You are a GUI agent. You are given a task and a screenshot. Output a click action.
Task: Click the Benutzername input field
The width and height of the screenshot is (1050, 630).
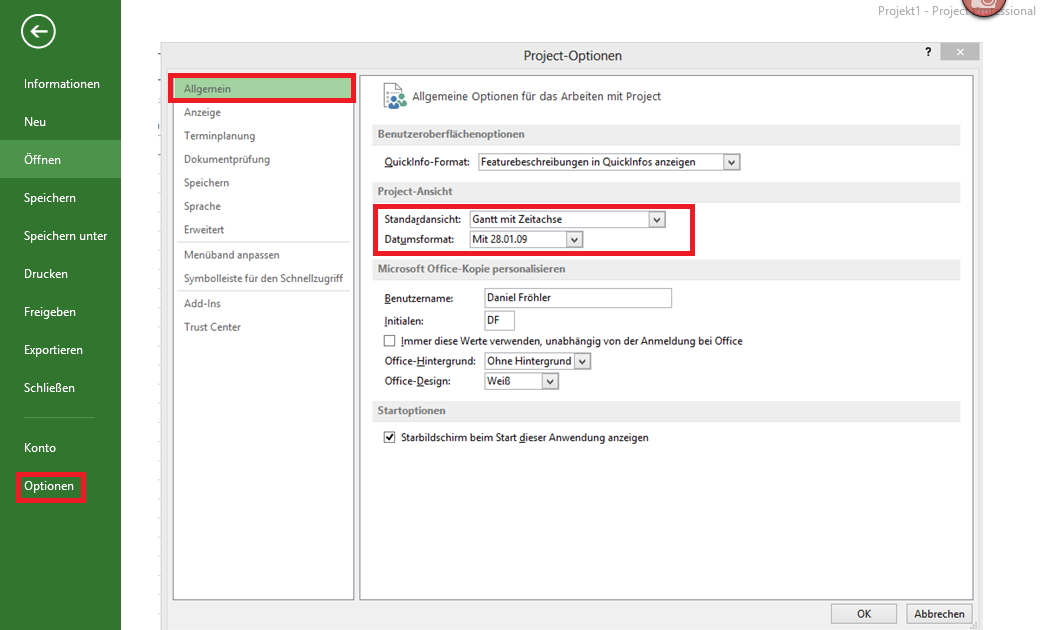[x=578, y=298]
